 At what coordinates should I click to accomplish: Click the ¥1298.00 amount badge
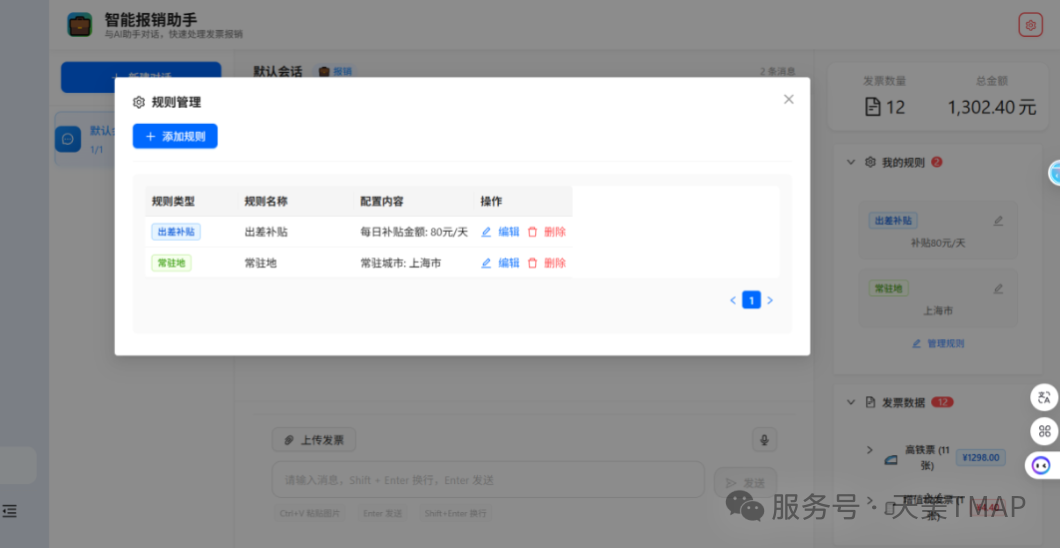pyautogui.click(x=981, y=458)
